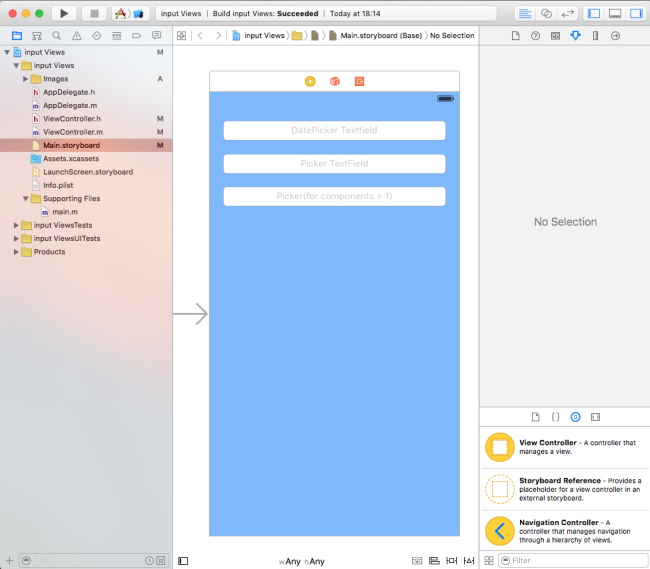Show the Connections inspector
650x569 pixels.
616,36
